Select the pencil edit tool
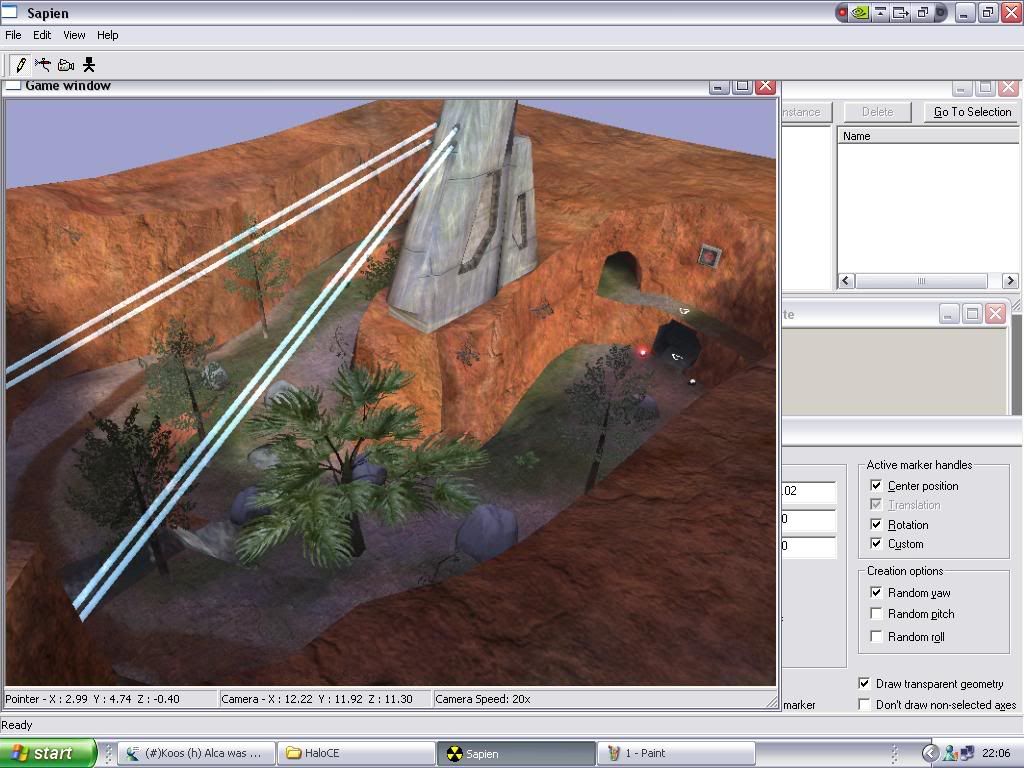This screenshot has width=1024, height=768. click(x=21, y=65)
